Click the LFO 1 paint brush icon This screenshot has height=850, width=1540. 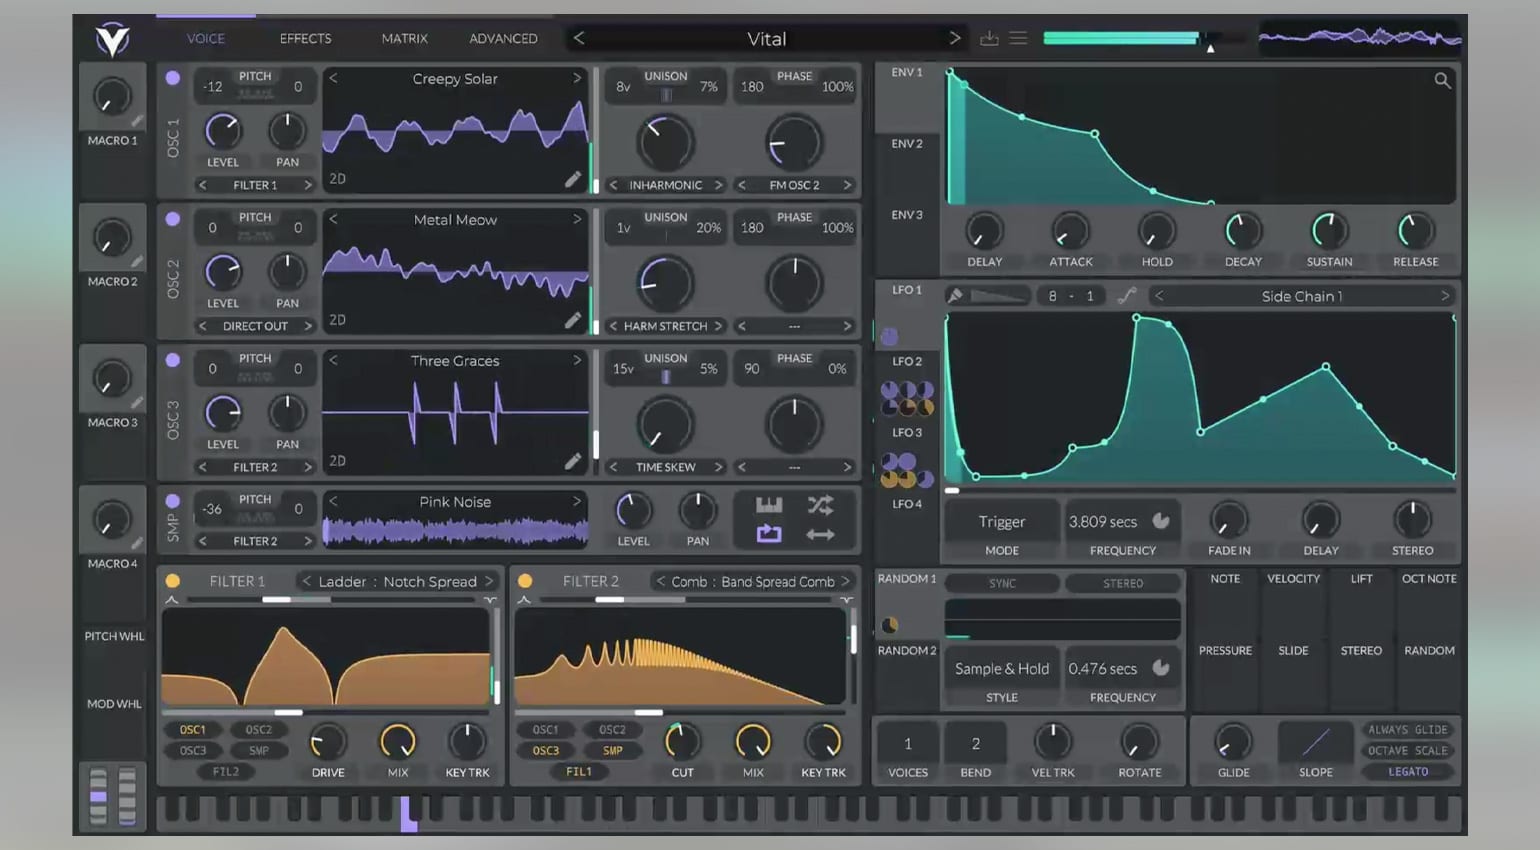[x=955, y=296]
